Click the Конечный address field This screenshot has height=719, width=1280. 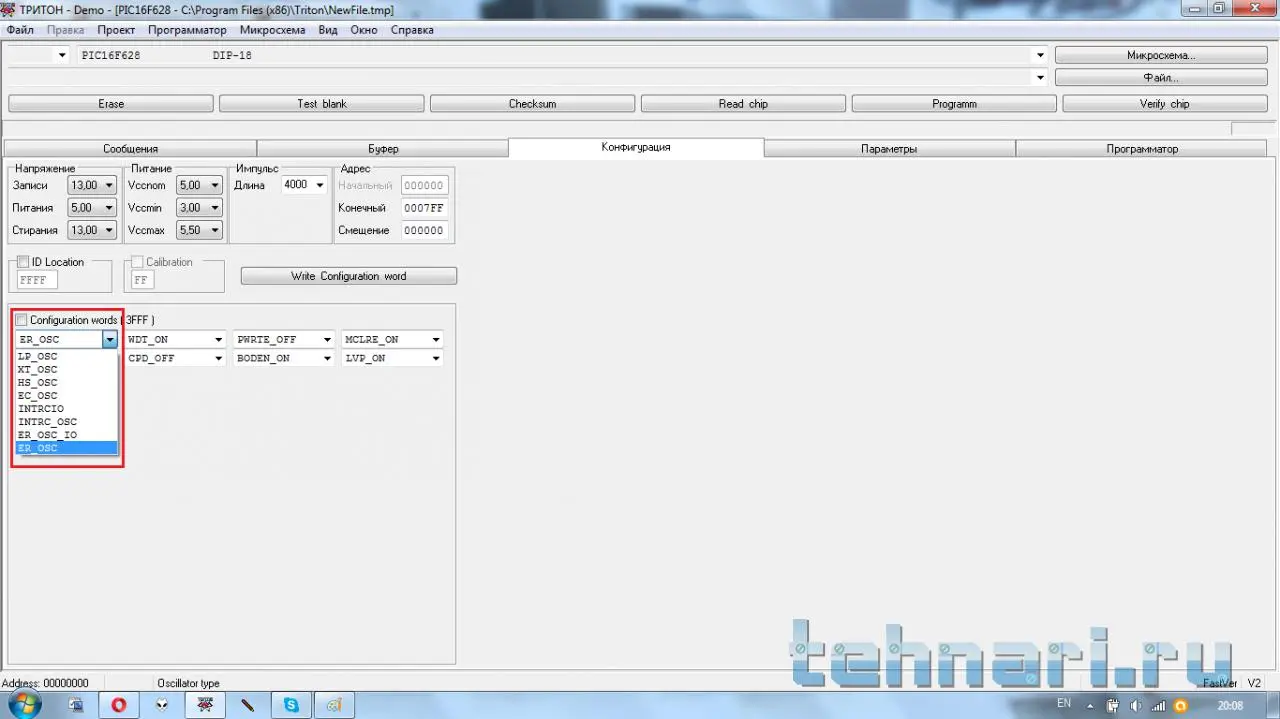tap(424, 208)
